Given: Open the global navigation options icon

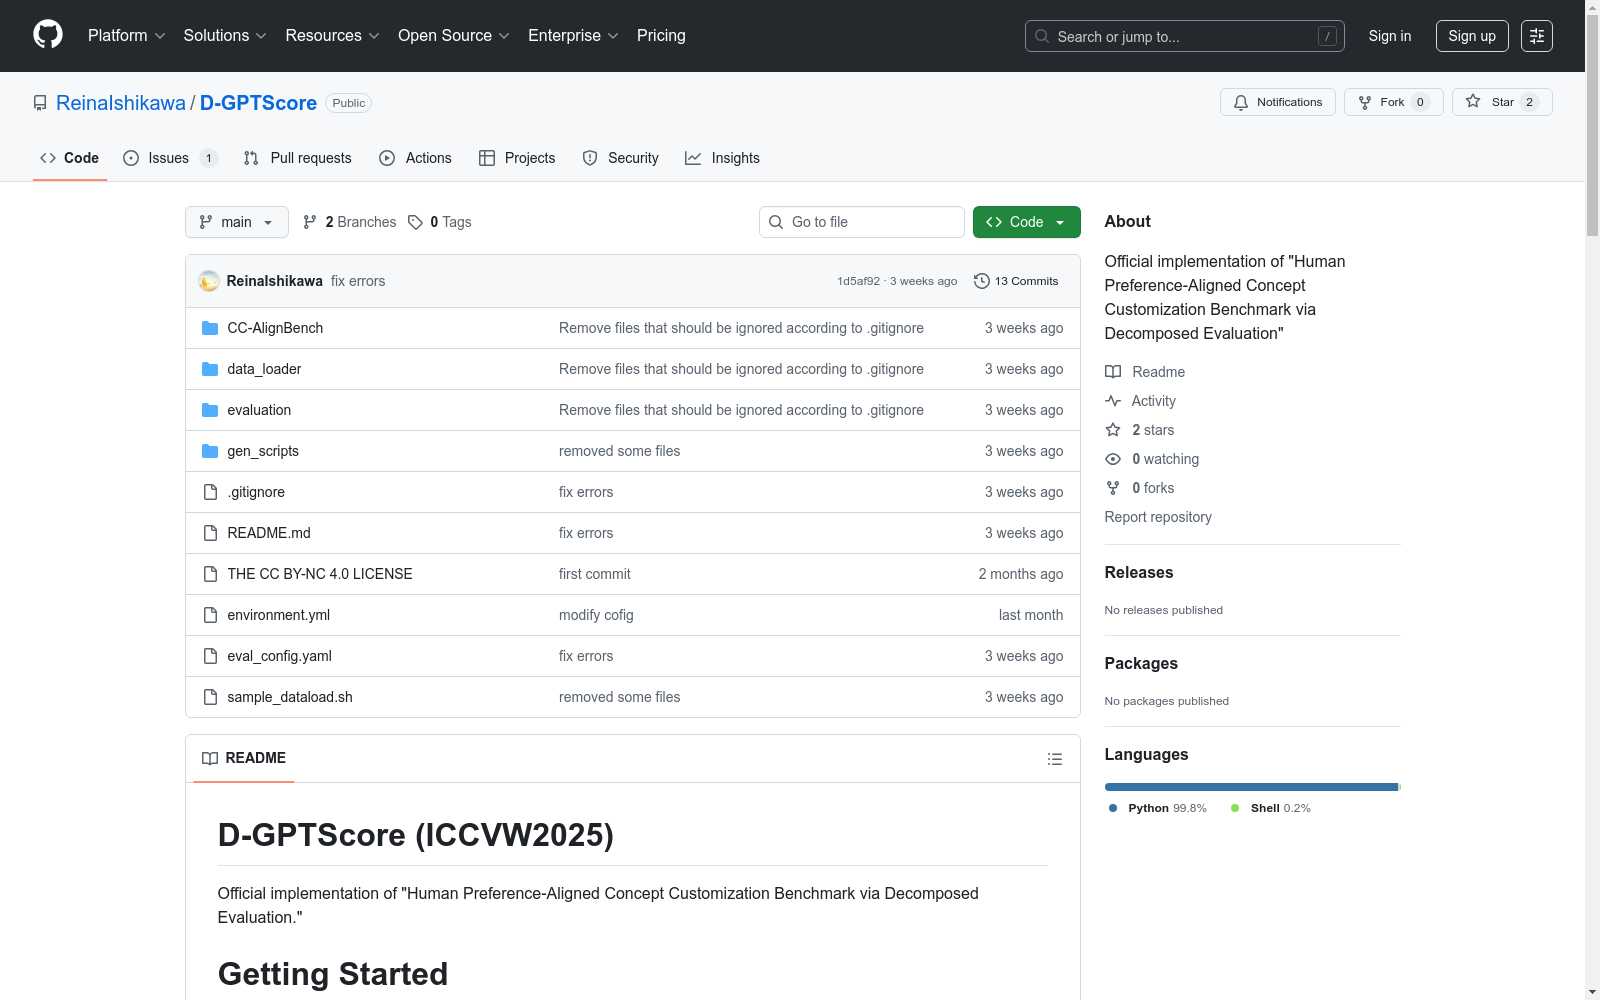Looking at the screenshot, I should coord(1537,36).
